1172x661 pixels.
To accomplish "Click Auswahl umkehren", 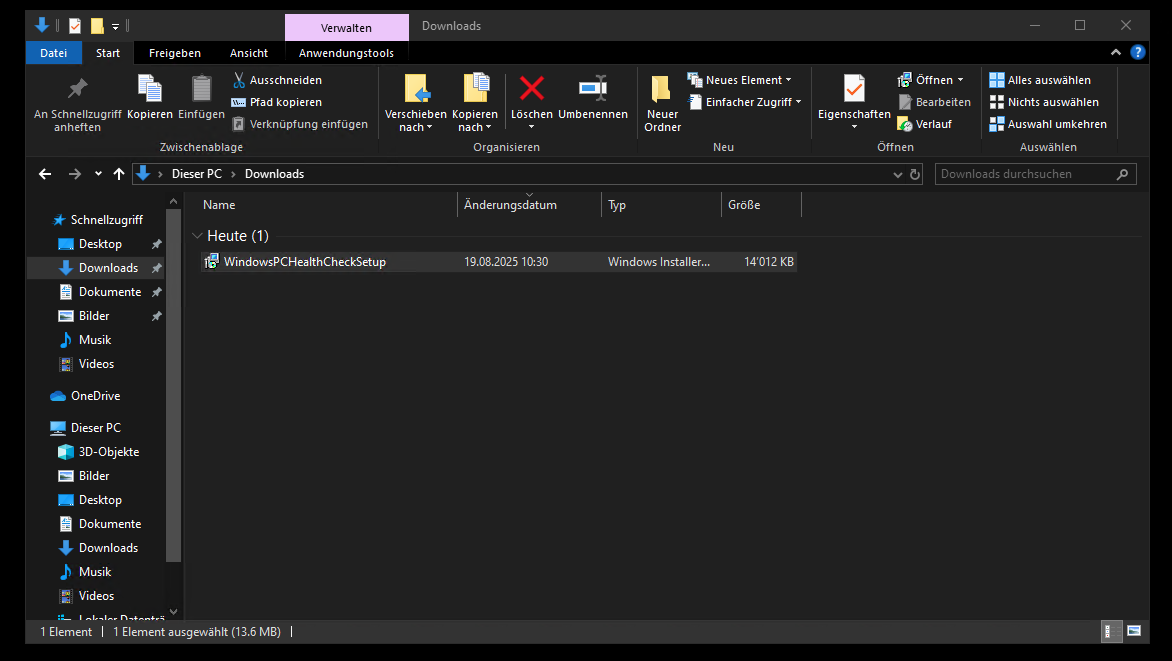I will (1048, 124).
